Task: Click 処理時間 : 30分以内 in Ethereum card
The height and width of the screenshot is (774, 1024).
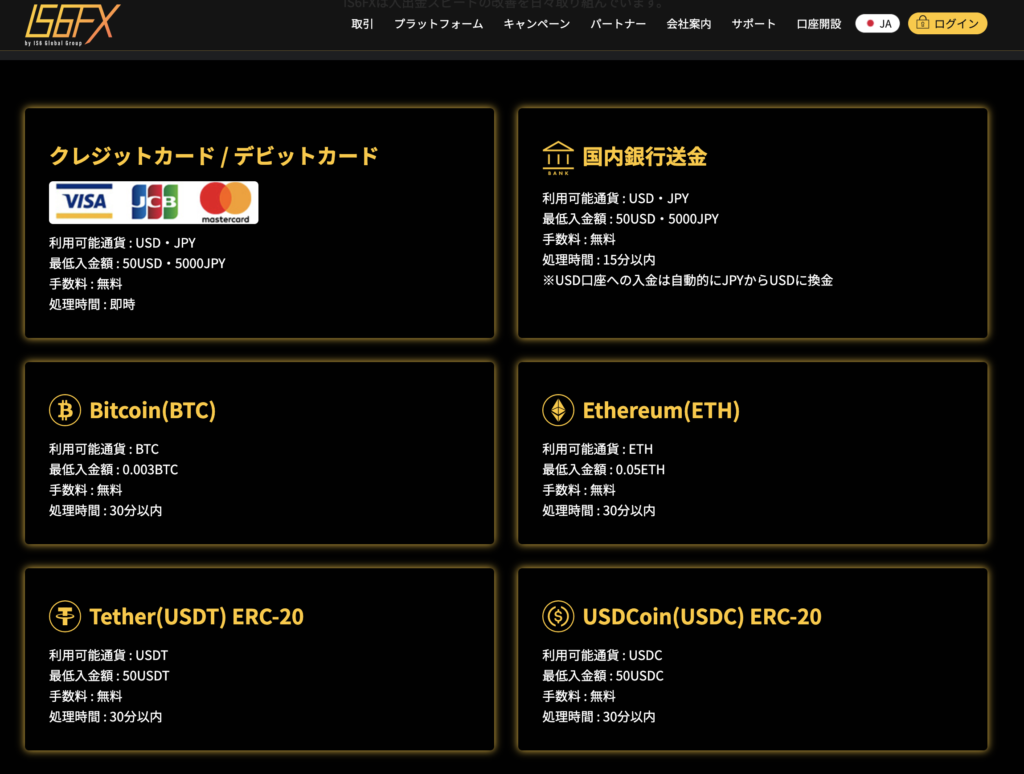Action: click(599, 511)
